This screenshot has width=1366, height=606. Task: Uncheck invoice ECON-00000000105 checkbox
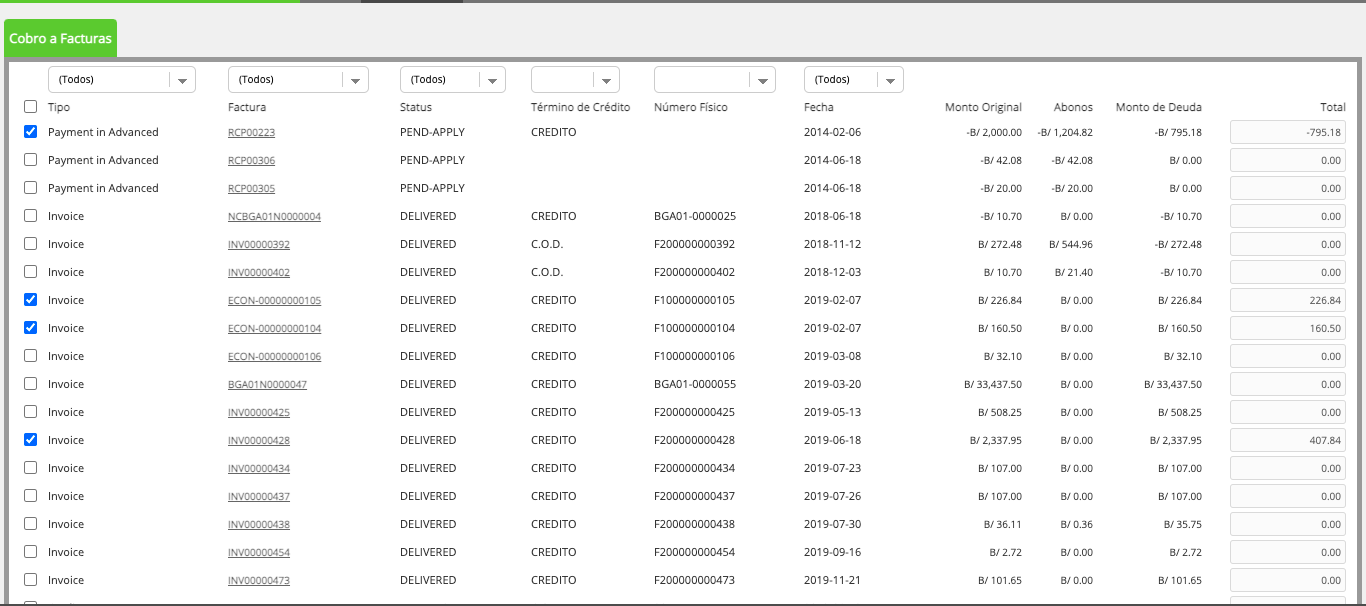pos(31,300)
